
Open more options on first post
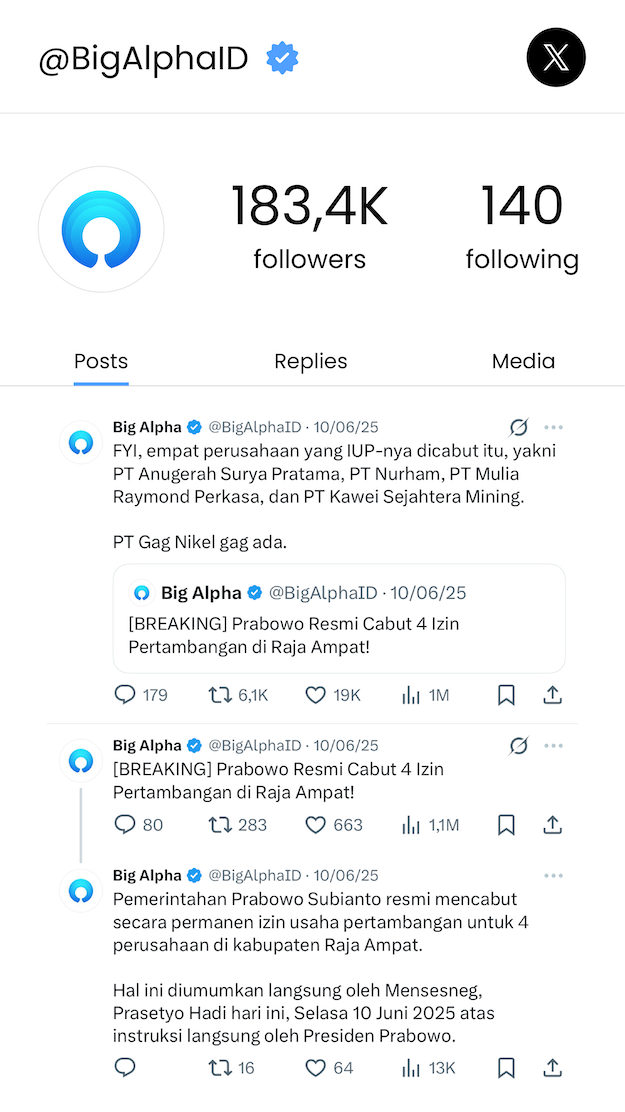[553, 428]
